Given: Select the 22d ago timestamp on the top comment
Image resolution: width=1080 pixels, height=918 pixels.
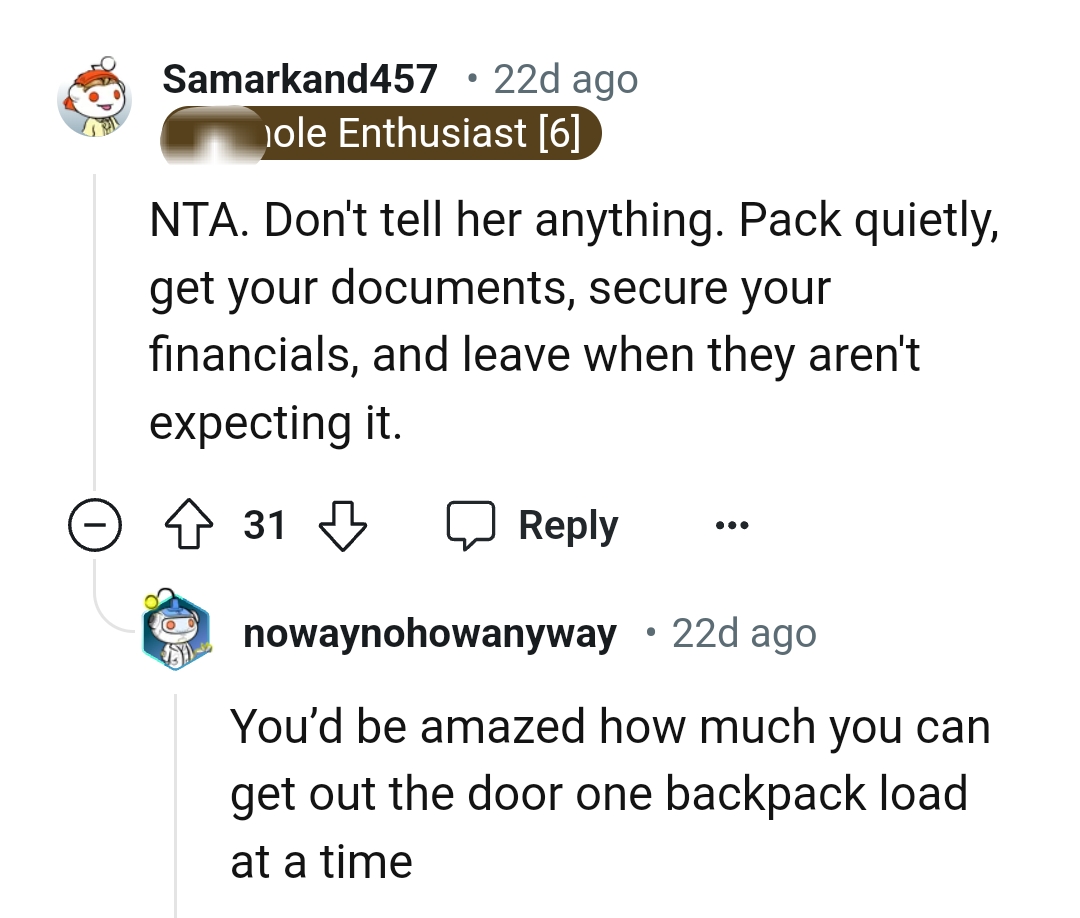Looking at the screenshot, I should click(565, 78).
